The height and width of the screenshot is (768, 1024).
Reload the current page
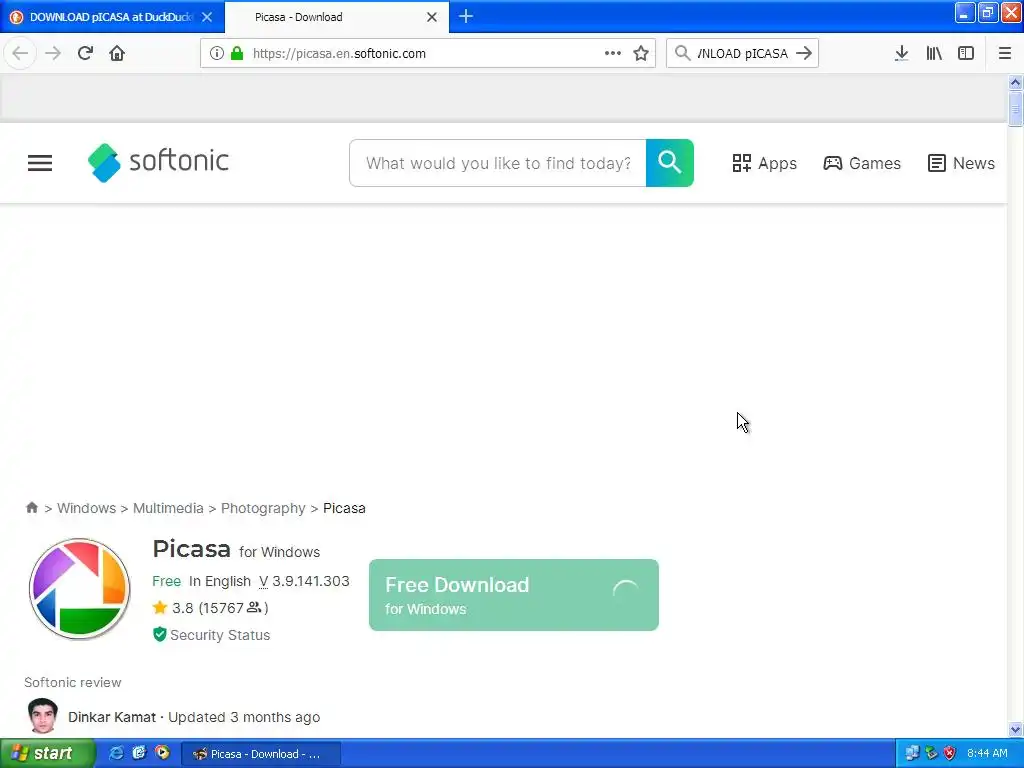[85, 53]
